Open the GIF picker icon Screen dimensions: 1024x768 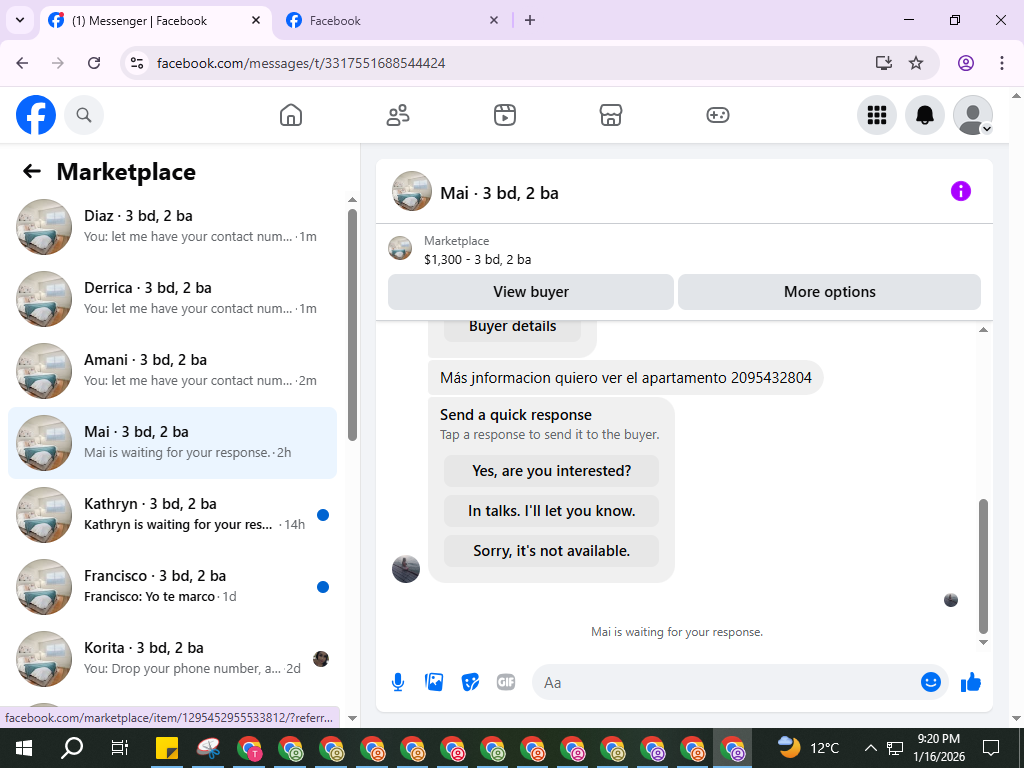506,682
